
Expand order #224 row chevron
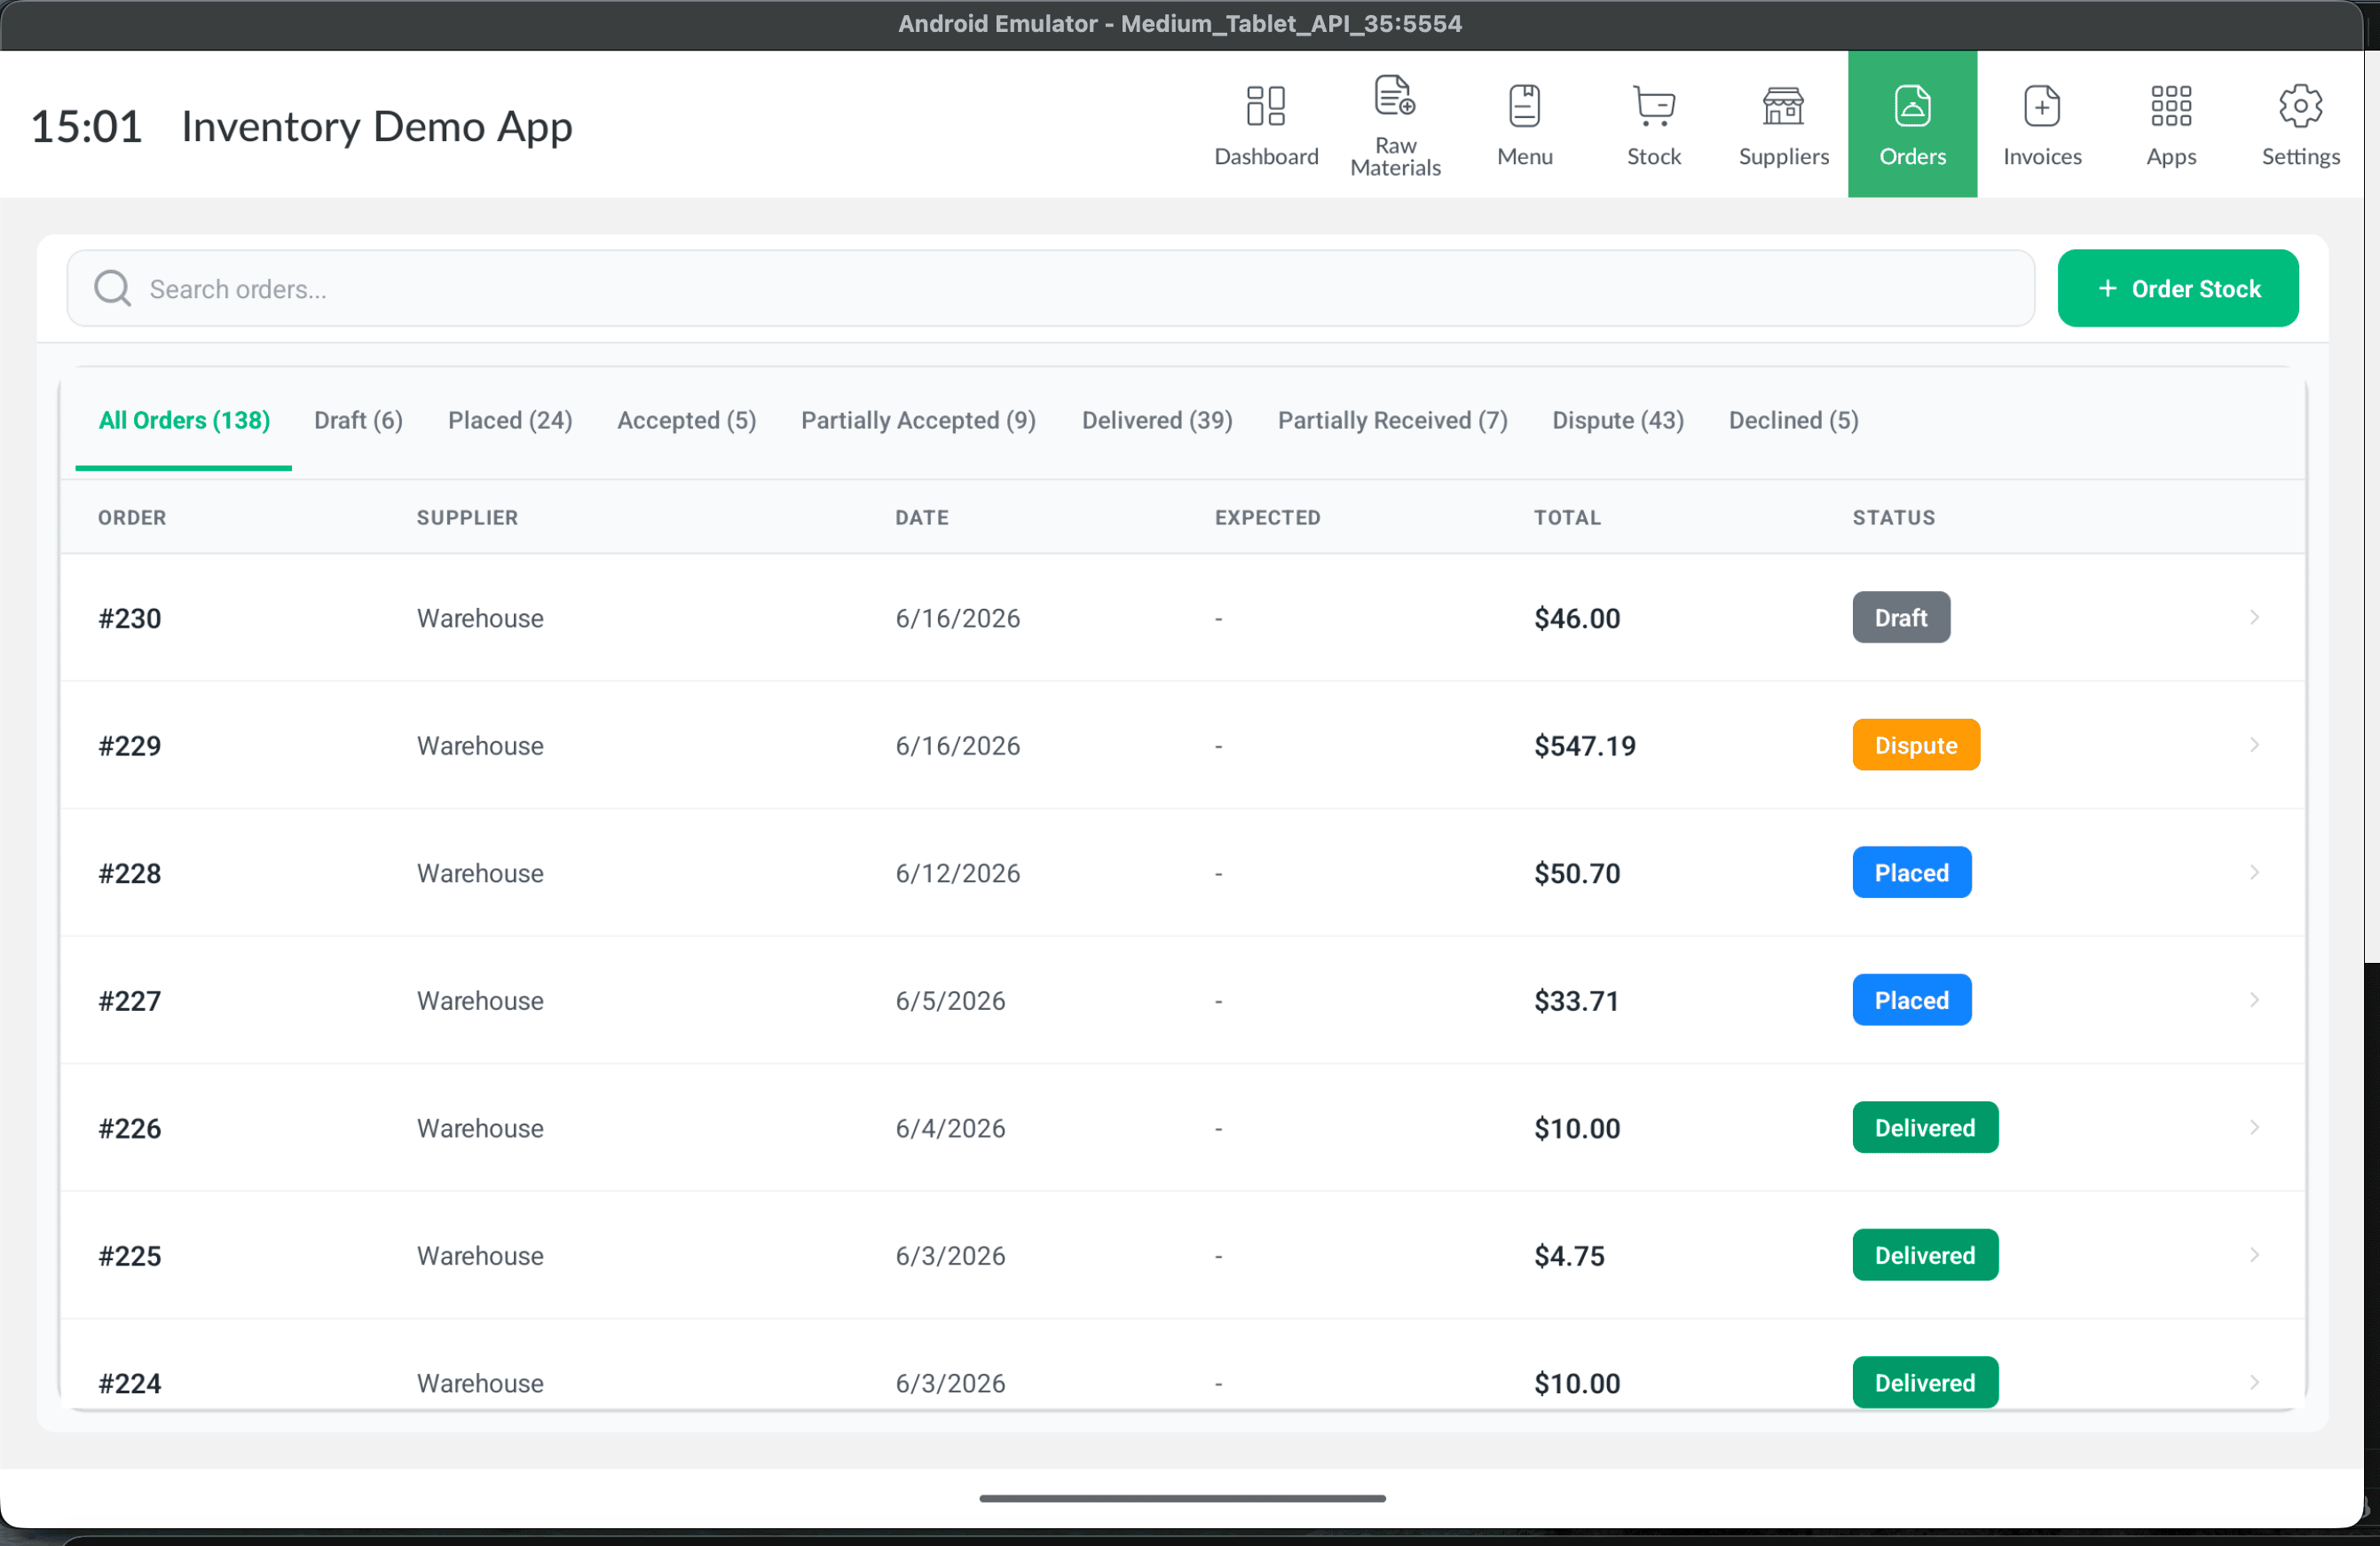2253,1383
